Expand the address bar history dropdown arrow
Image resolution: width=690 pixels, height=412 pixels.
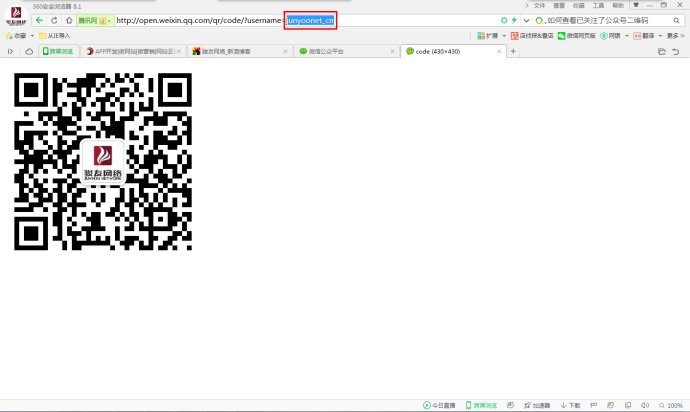(x=526, y=20)
